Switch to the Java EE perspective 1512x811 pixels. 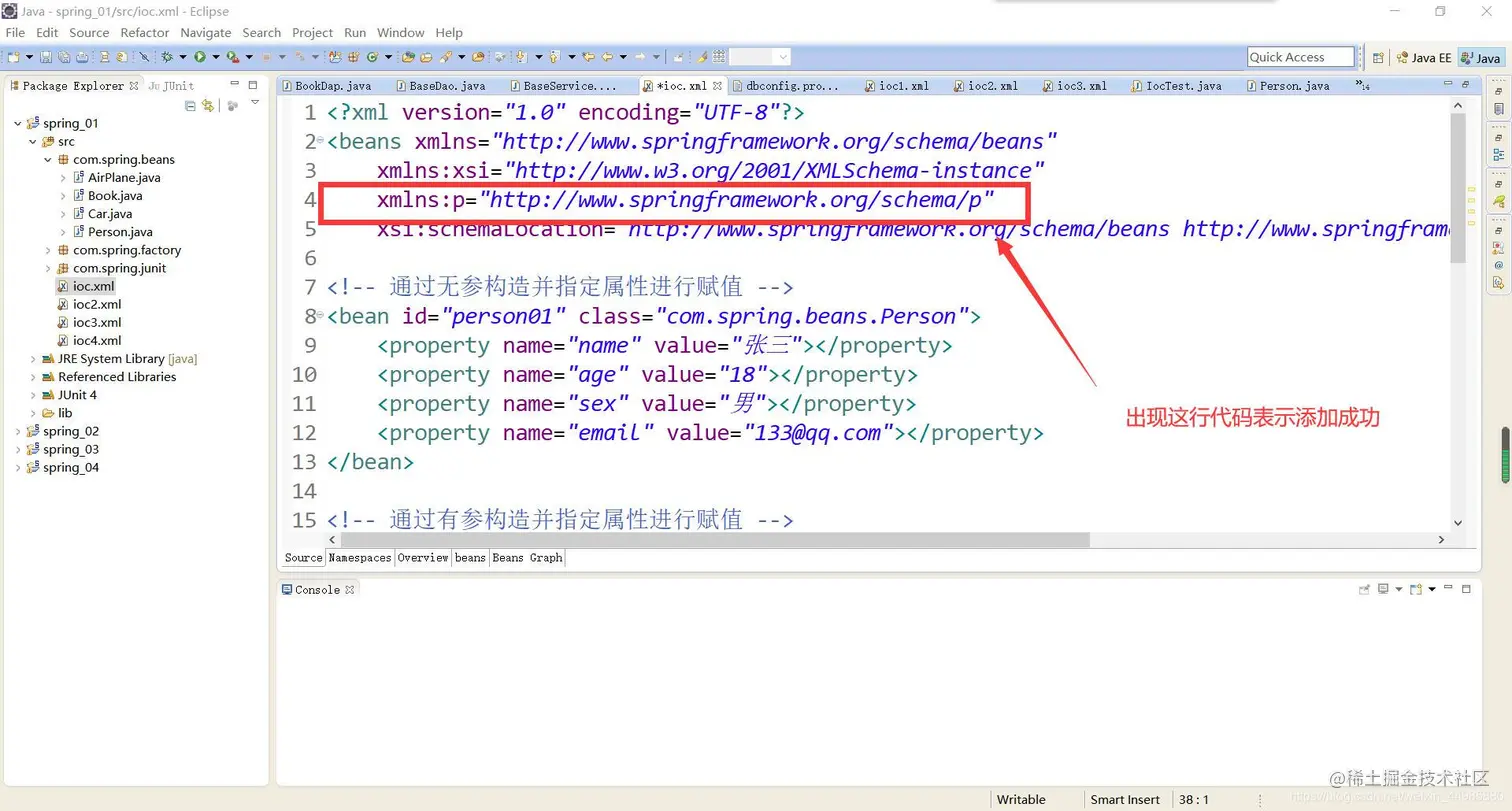point(1424,58)
